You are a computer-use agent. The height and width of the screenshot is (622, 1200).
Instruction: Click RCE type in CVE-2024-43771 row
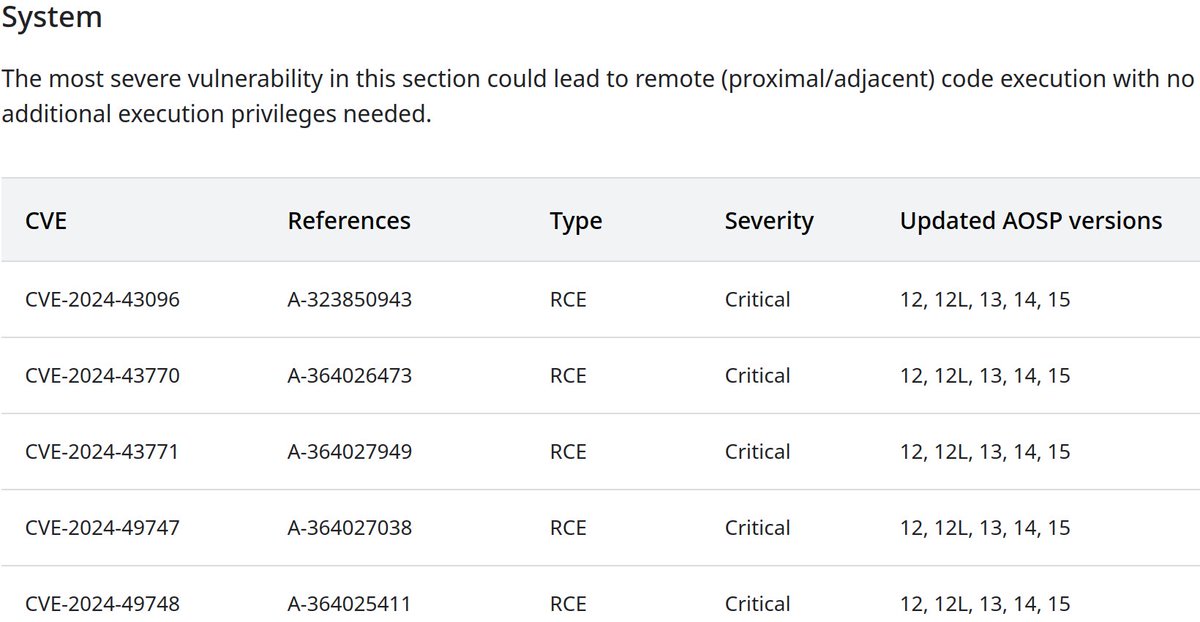pos(568,451)
